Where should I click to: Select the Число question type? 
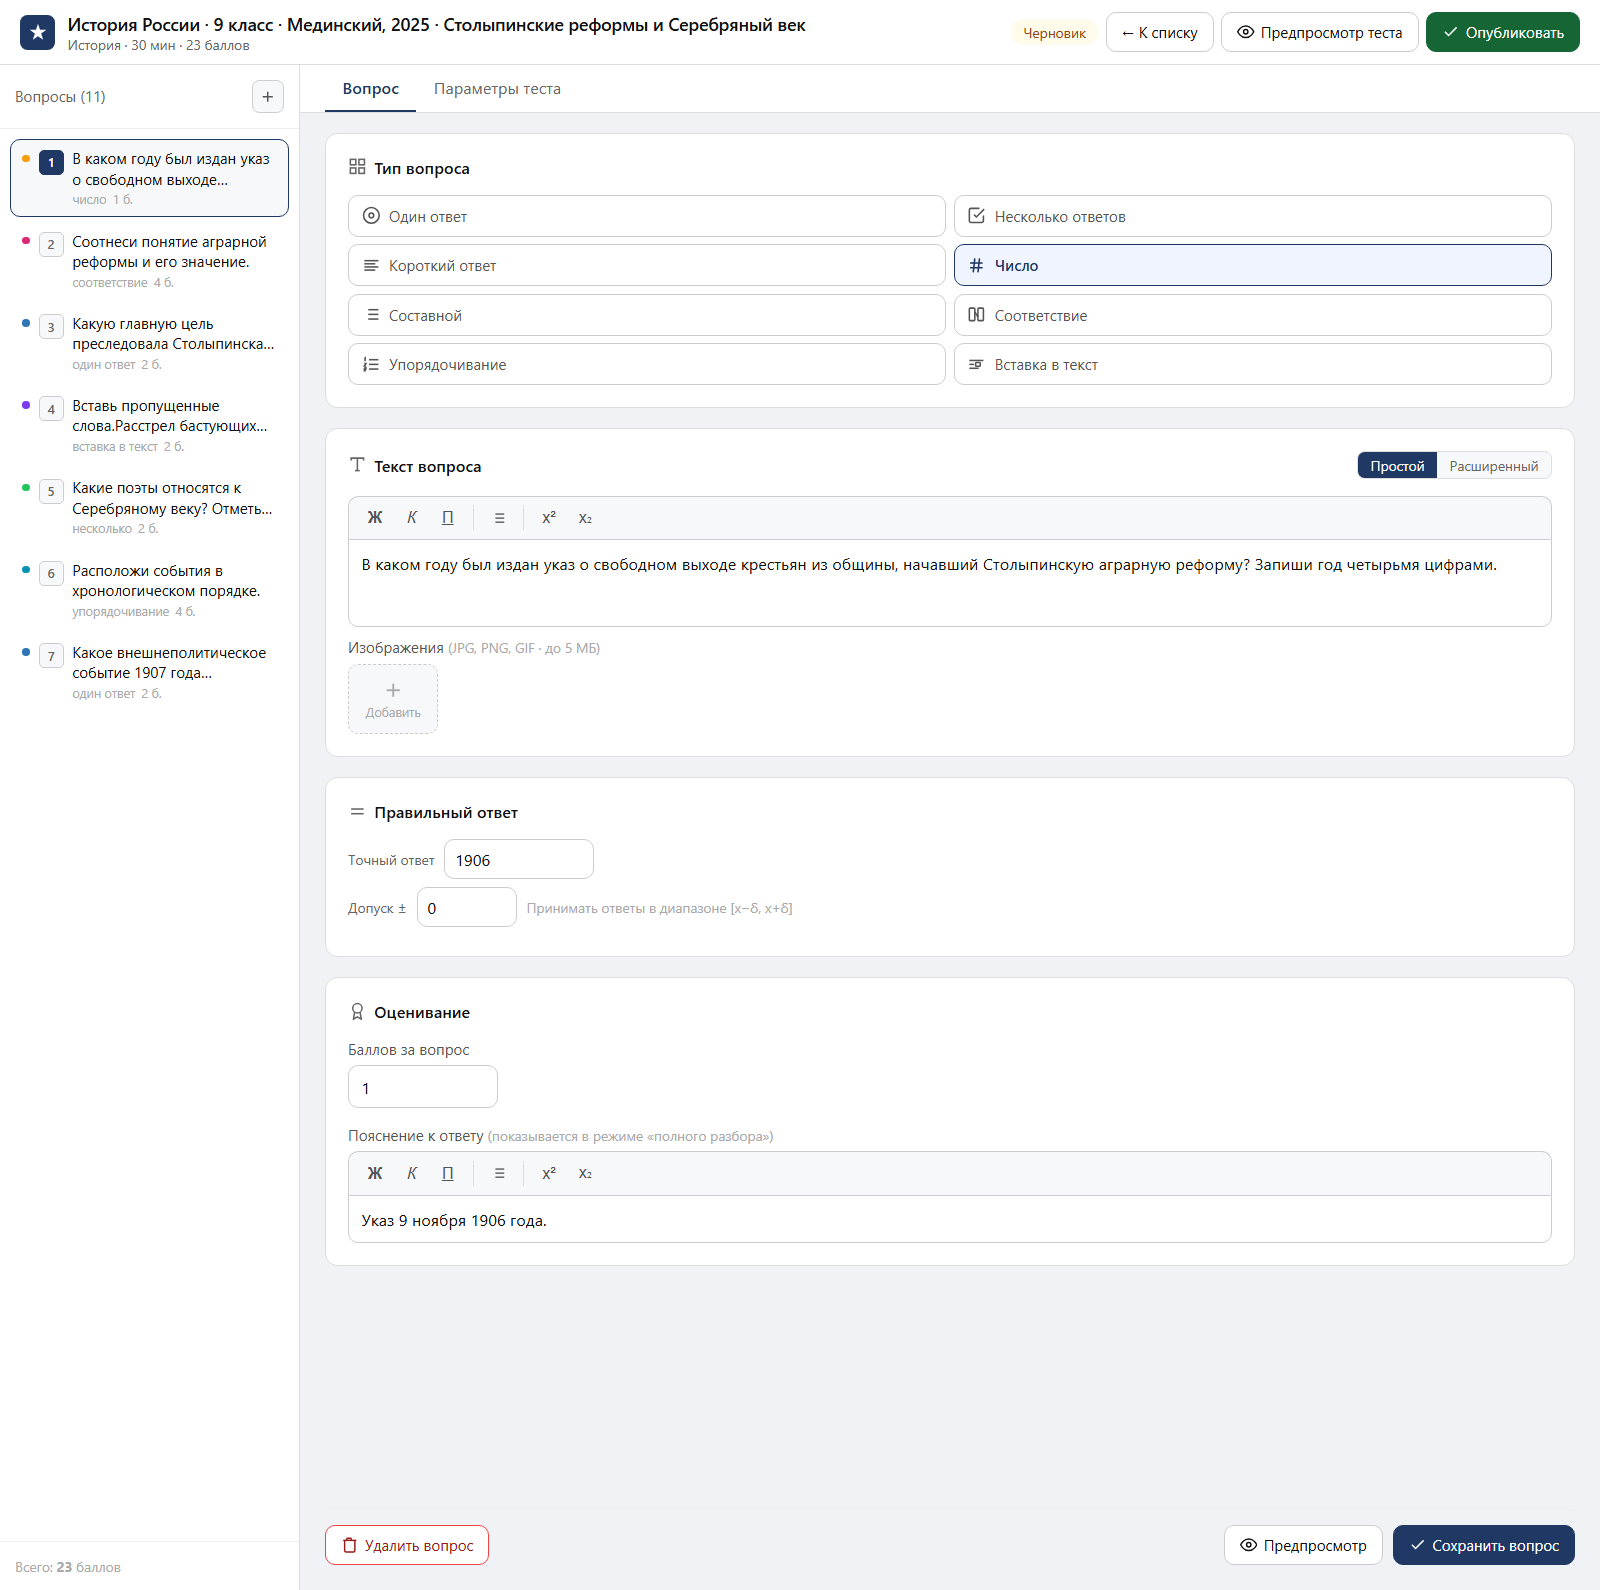click(1252, 265)
